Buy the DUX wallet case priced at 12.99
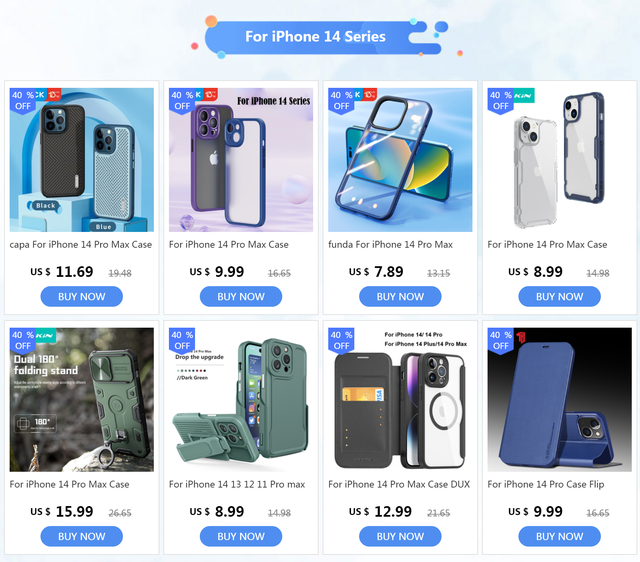Screen dimensions: 640x562 pyautogui.click(x=400, y=536)
